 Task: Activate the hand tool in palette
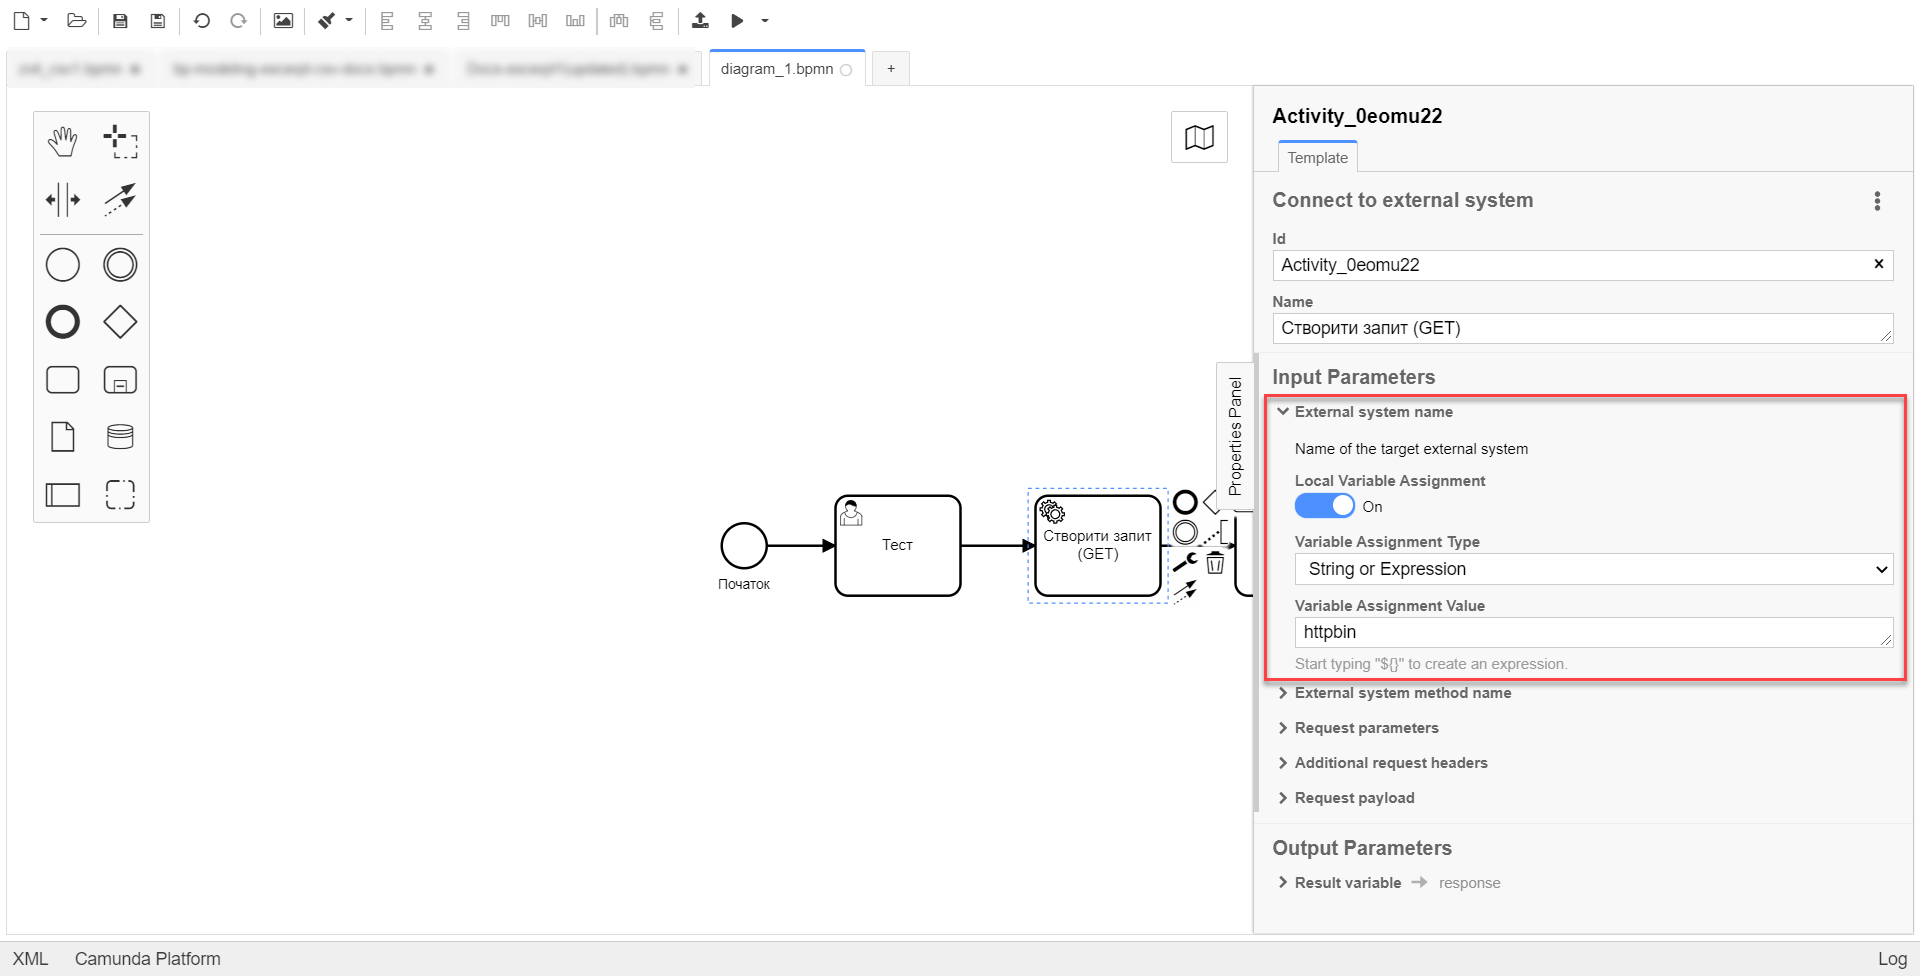63,142
